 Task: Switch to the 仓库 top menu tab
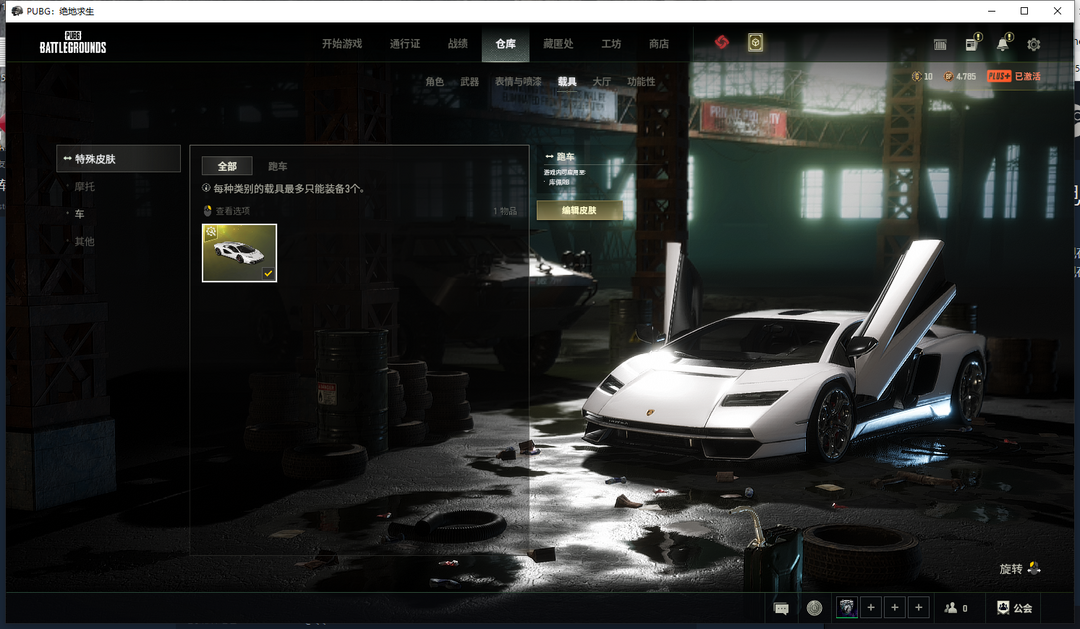pyautogui.click(x=506, y=44)
